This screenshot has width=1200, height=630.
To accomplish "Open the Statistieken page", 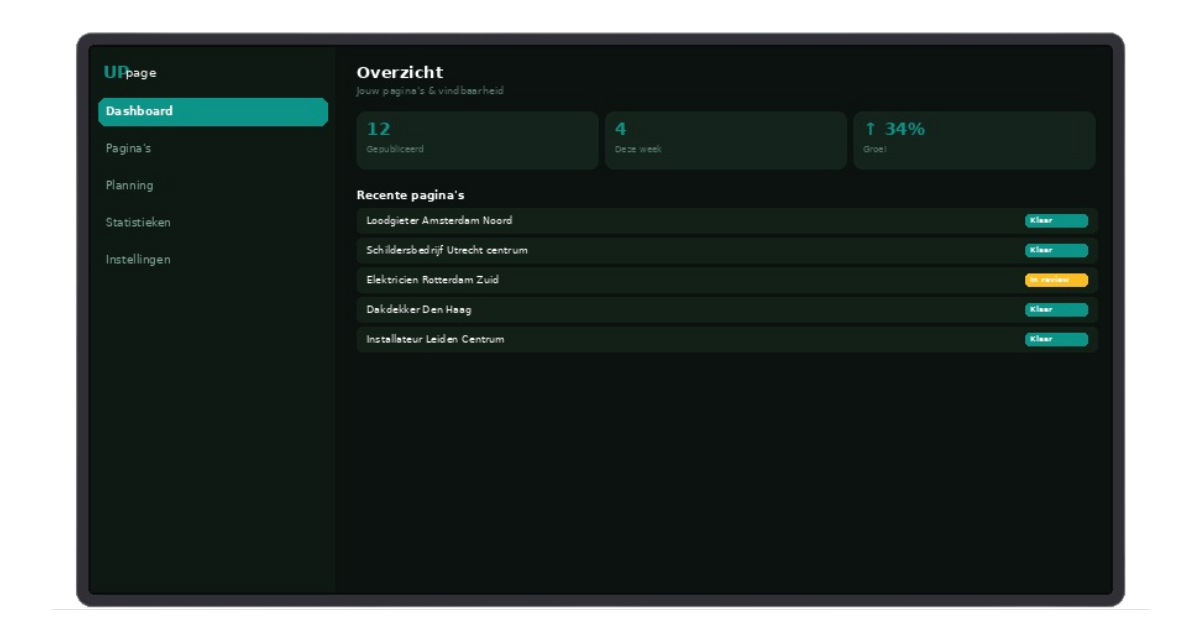I will coord(138,223).
